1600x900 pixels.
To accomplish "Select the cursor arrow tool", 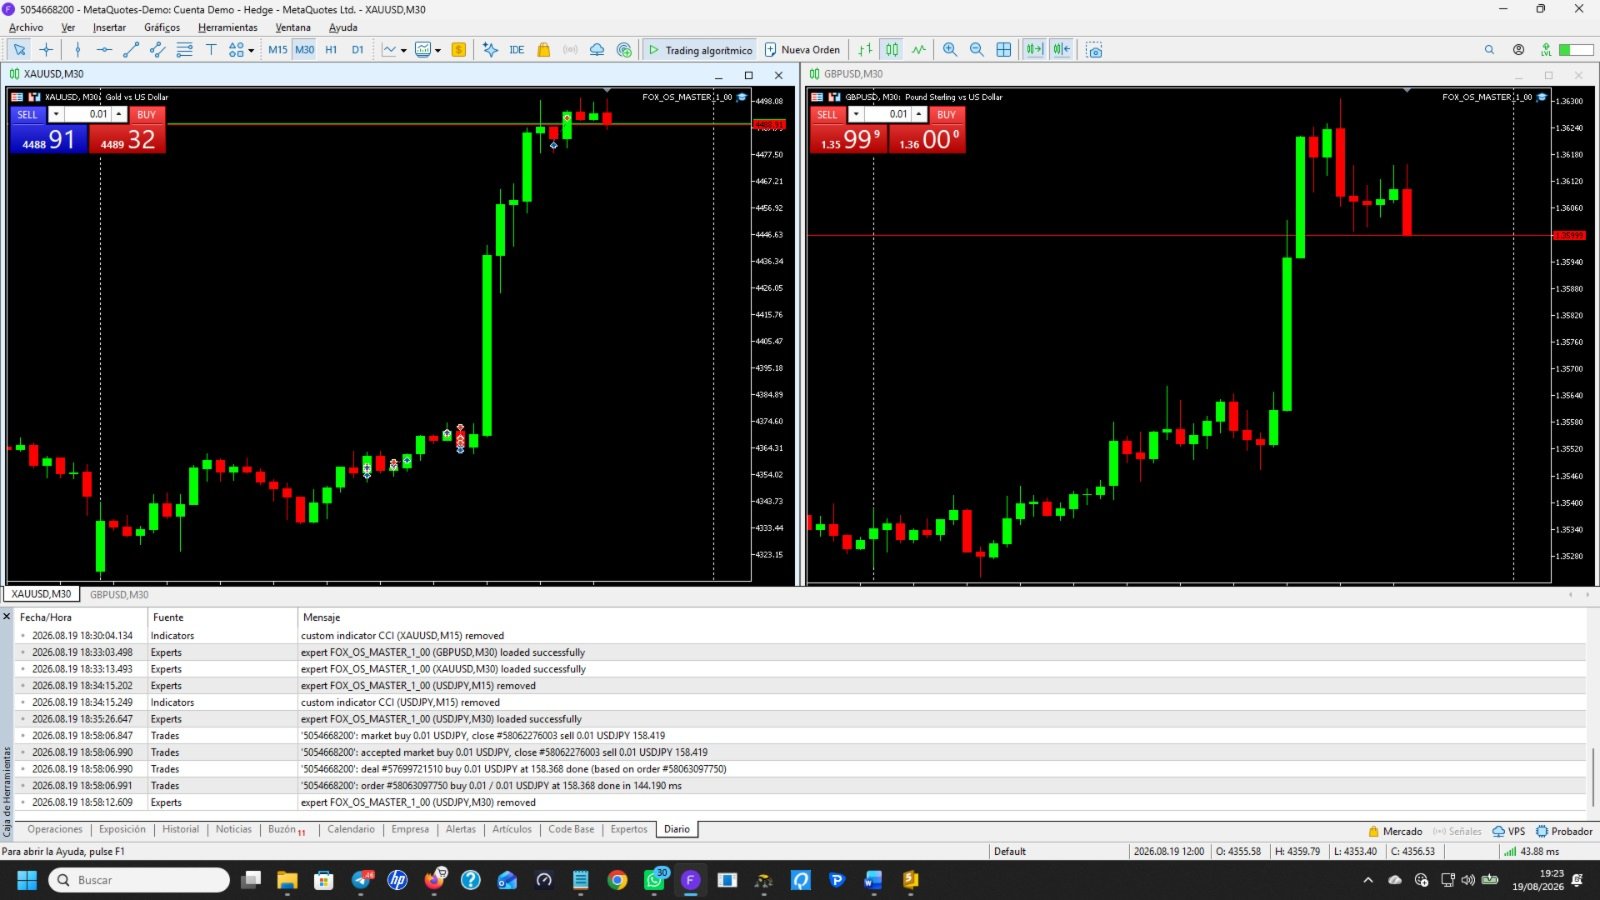I will (19, 49).
